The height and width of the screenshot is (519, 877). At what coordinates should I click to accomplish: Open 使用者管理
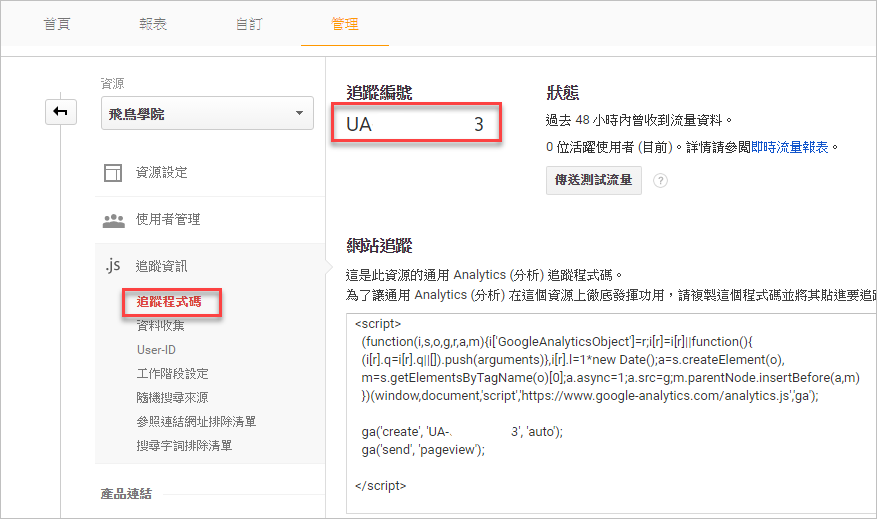click(168, 219)
